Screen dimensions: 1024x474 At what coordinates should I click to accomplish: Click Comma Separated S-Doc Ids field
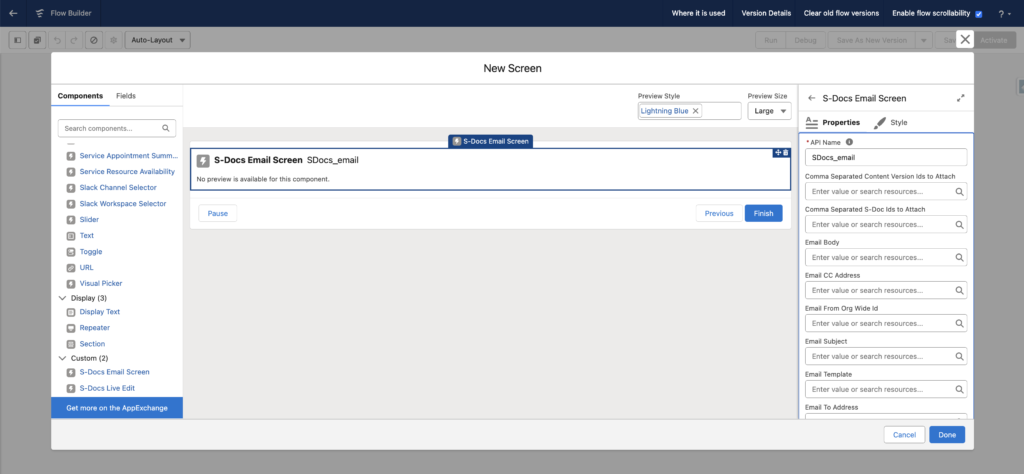[886, 224]
